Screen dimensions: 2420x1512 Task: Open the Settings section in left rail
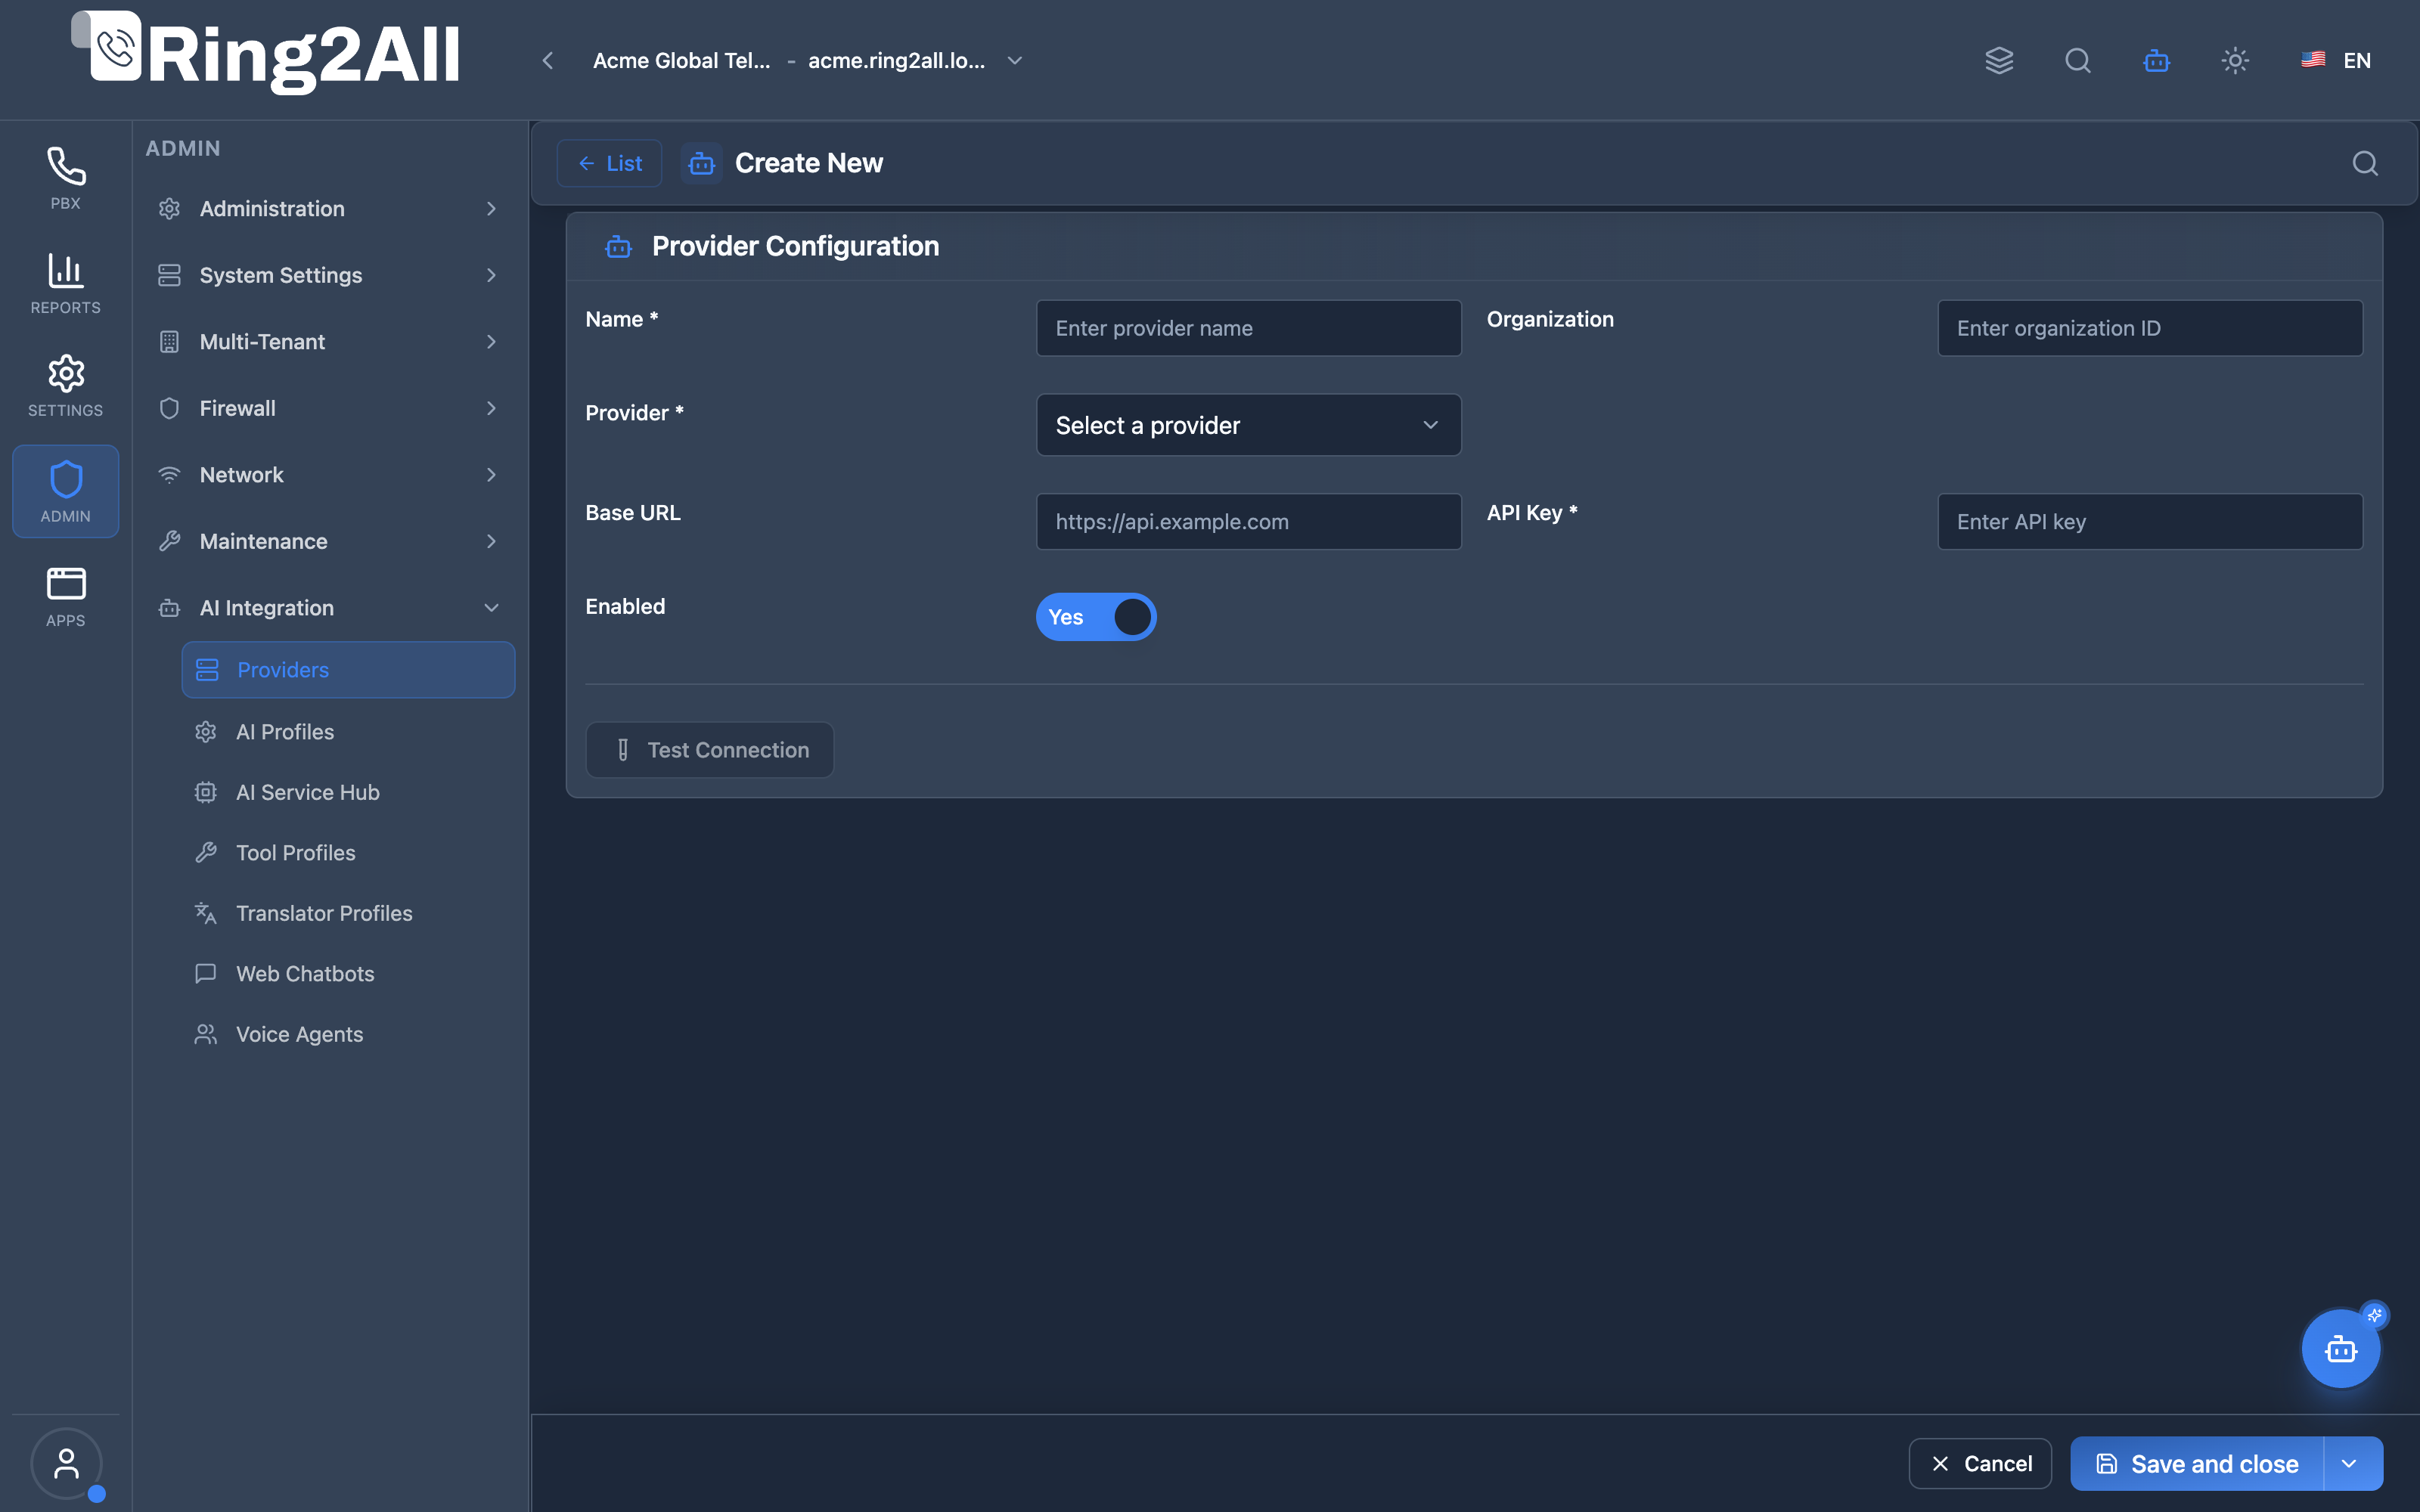[x=66, y=386]
